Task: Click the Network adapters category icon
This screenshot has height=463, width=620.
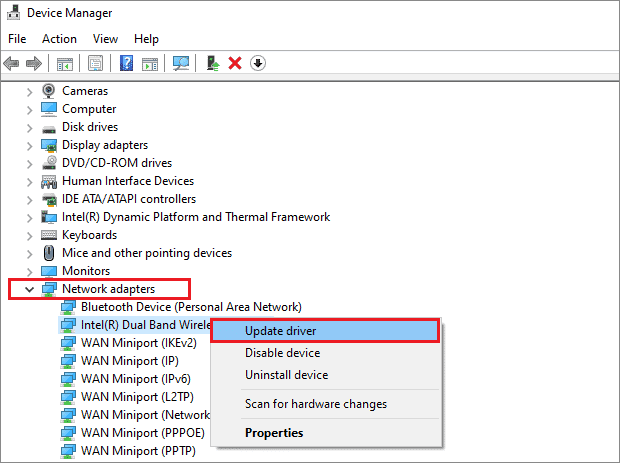Action: click(x=49, y=289)
